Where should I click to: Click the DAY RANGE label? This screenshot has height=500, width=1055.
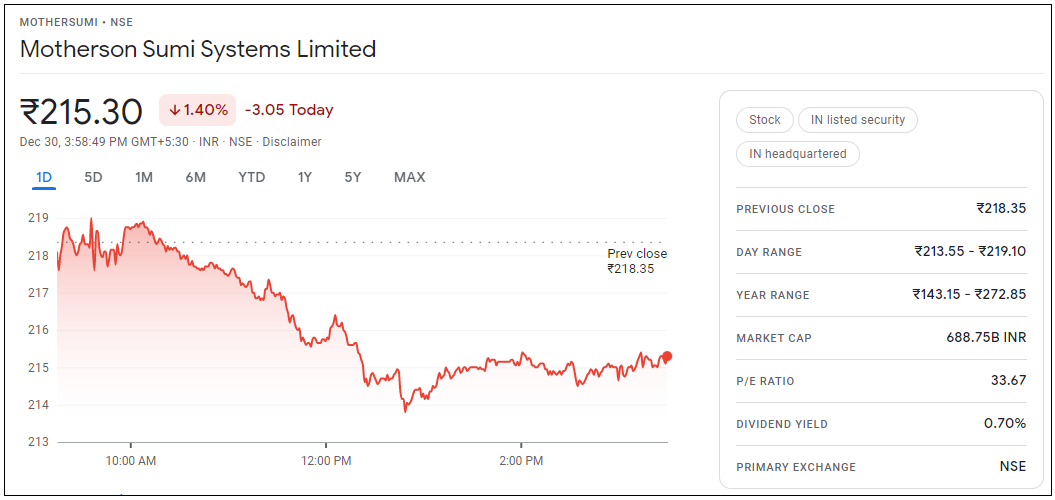point(769,252)
